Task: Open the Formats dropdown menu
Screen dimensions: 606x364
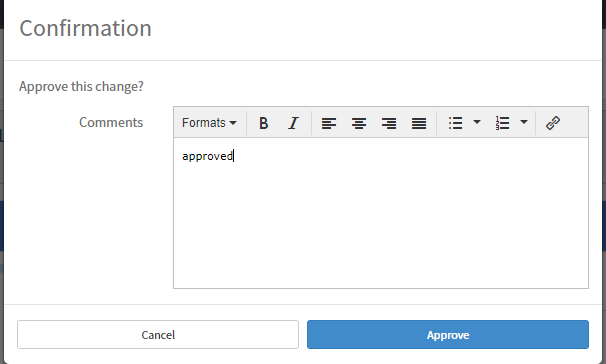Action: [209, 123]
